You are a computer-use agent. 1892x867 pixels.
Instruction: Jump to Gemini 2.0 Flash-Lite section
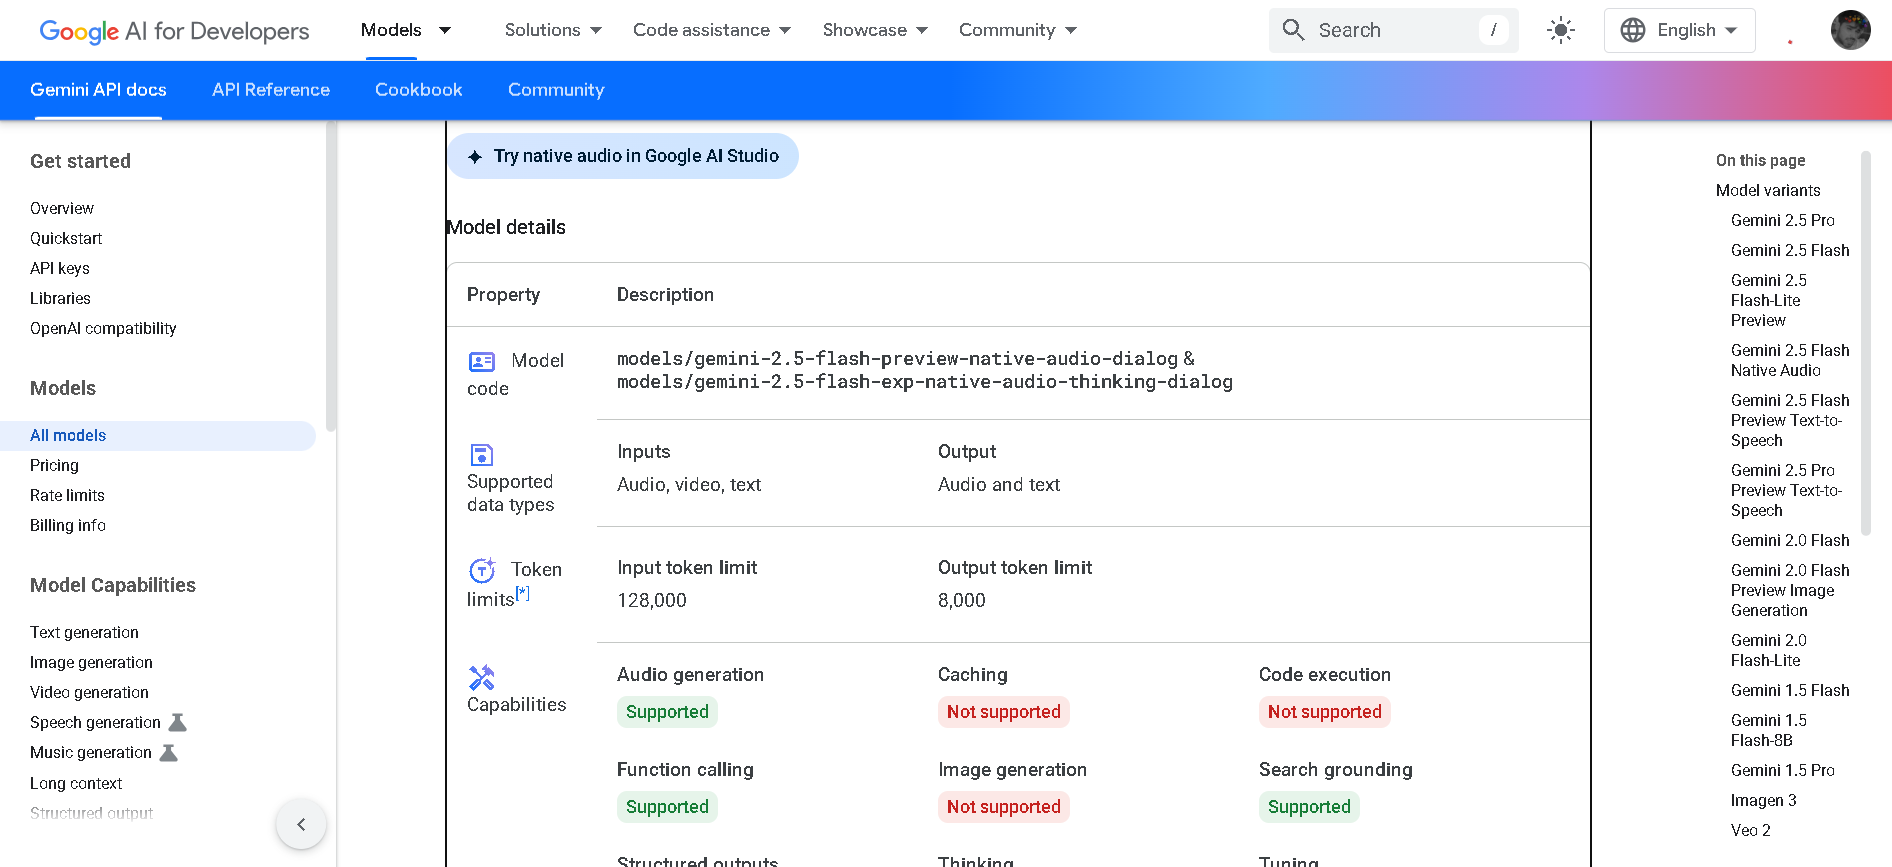tap(1769, 650)
